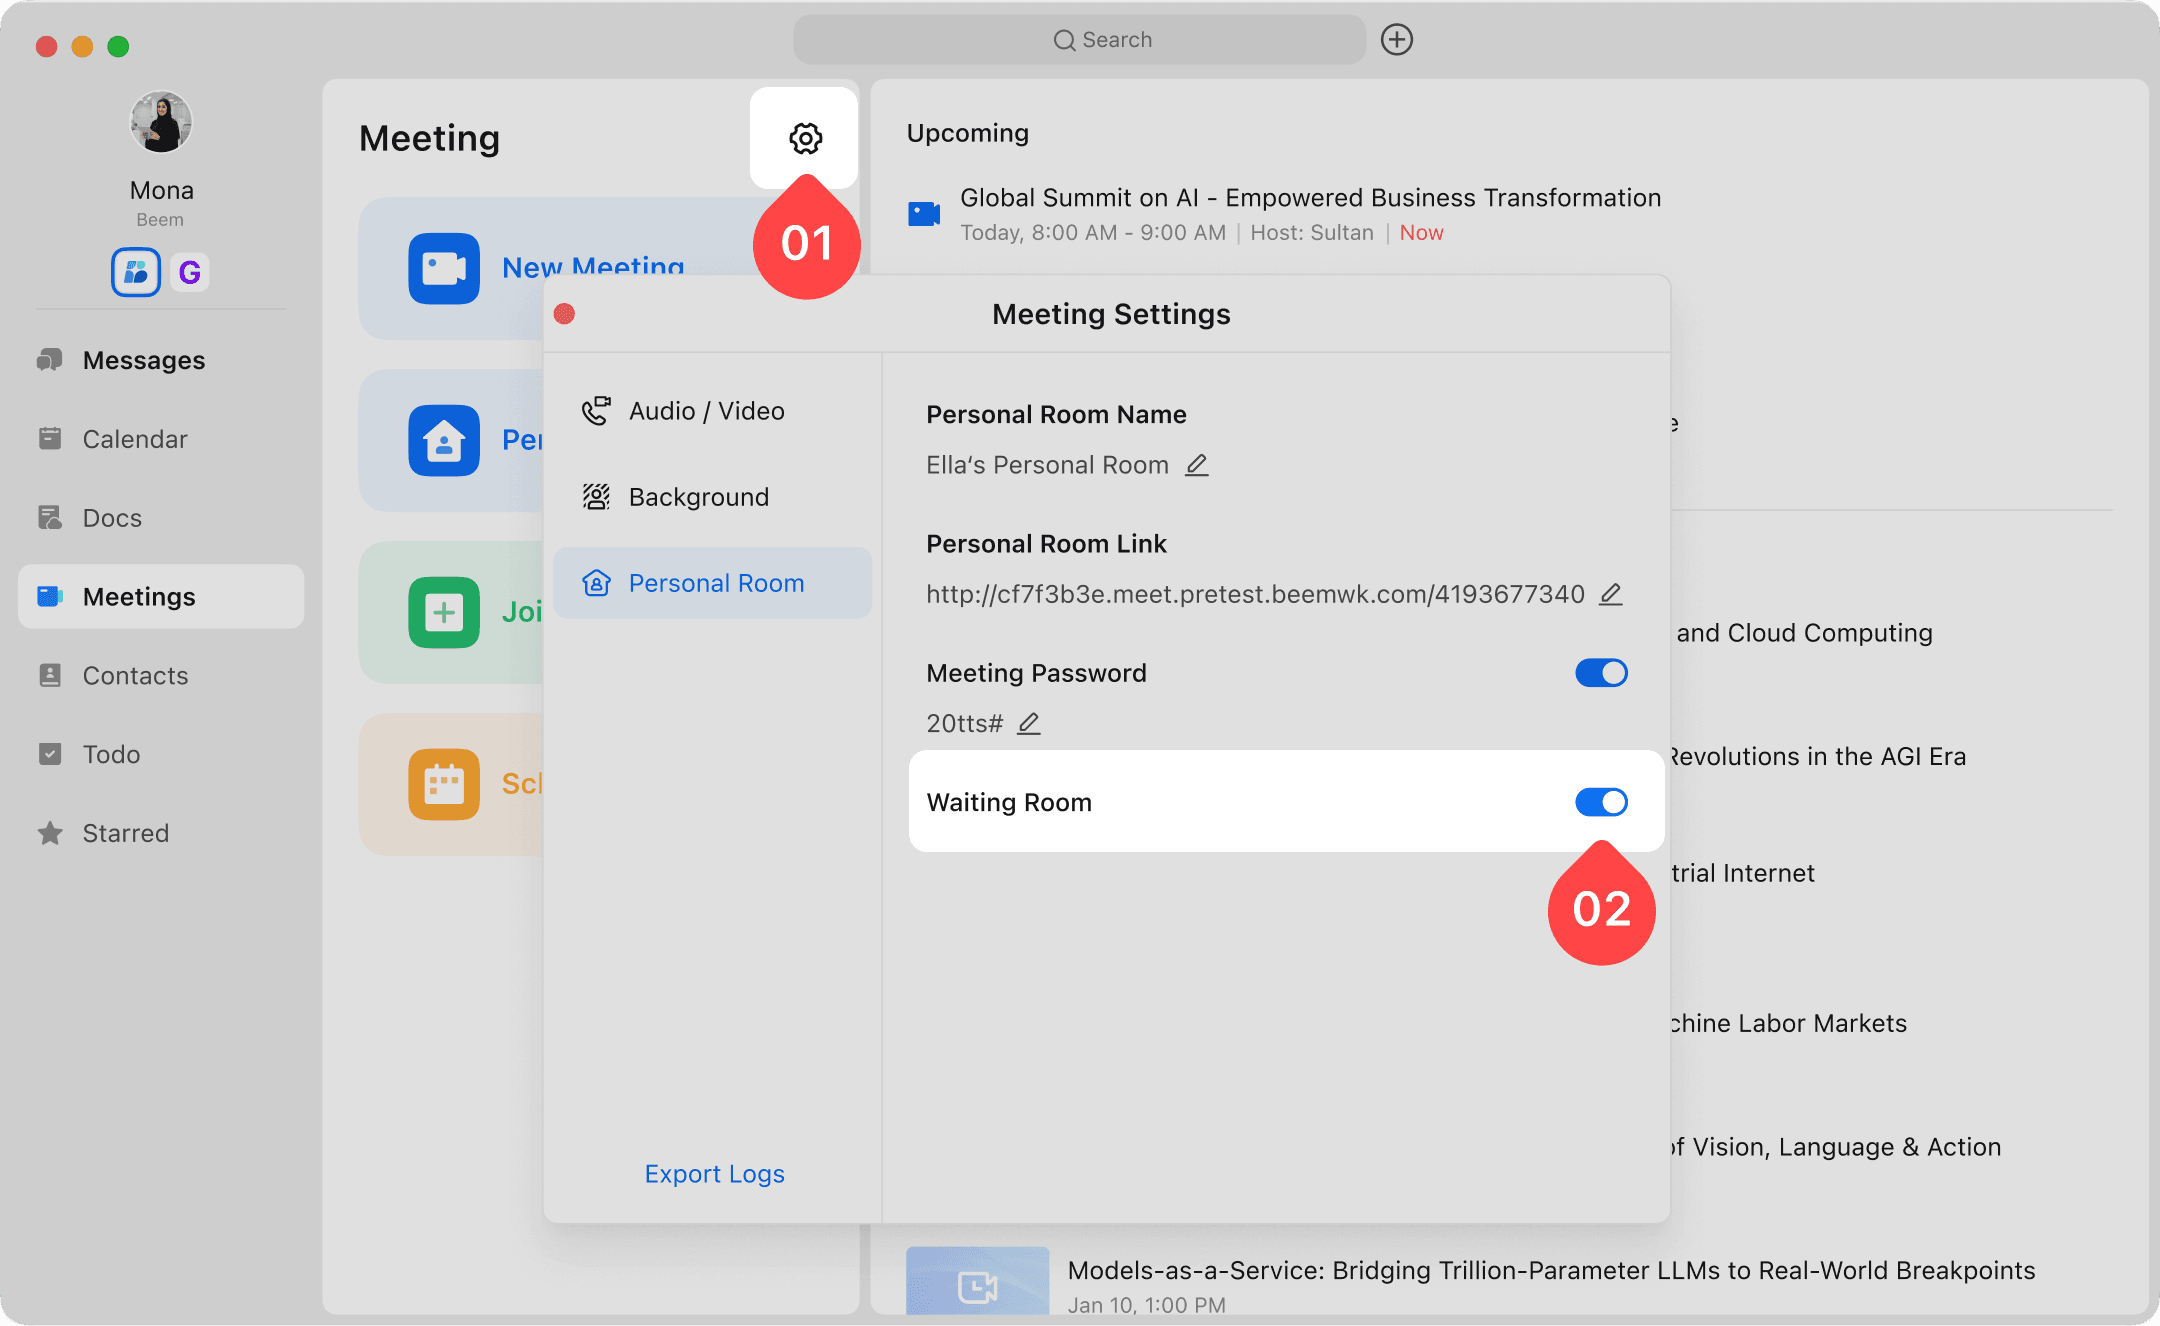The width and height of the screenshot is (2160, 1326).
Task: Disable the Meeting Password toggle
Action: click(1600, 673)
